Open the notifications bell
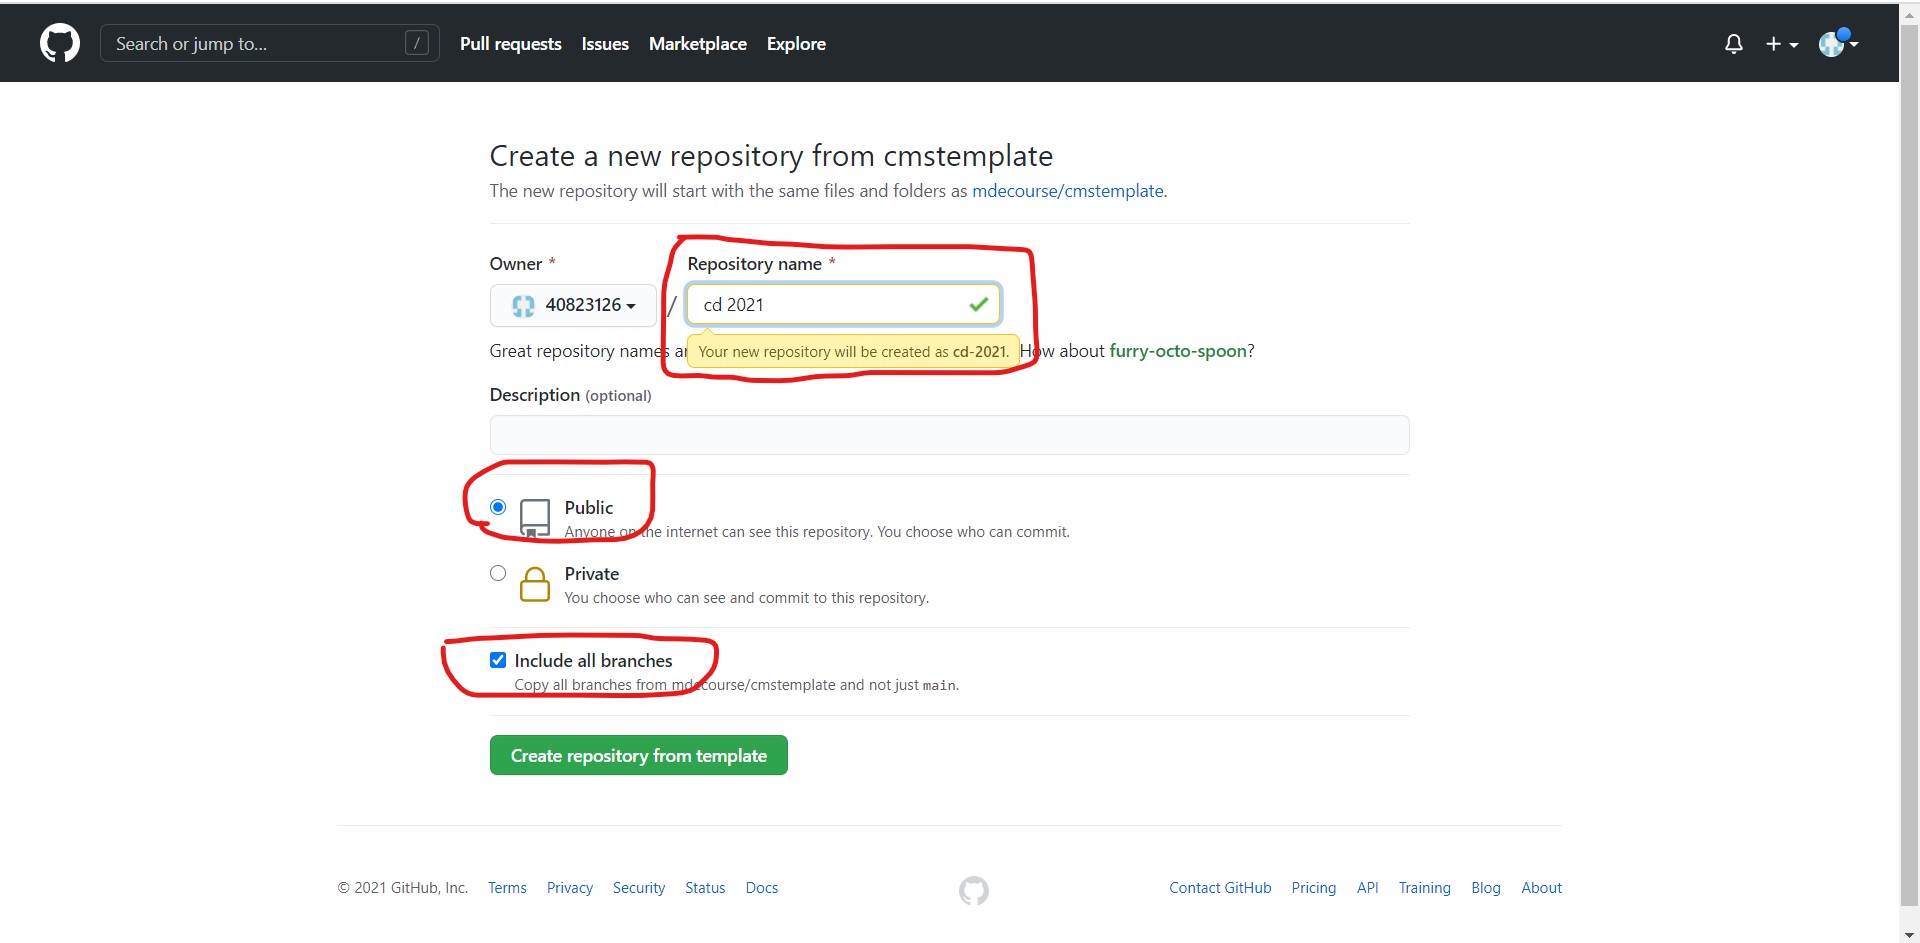This screenshot has width=1920, height=943. 1734,44
